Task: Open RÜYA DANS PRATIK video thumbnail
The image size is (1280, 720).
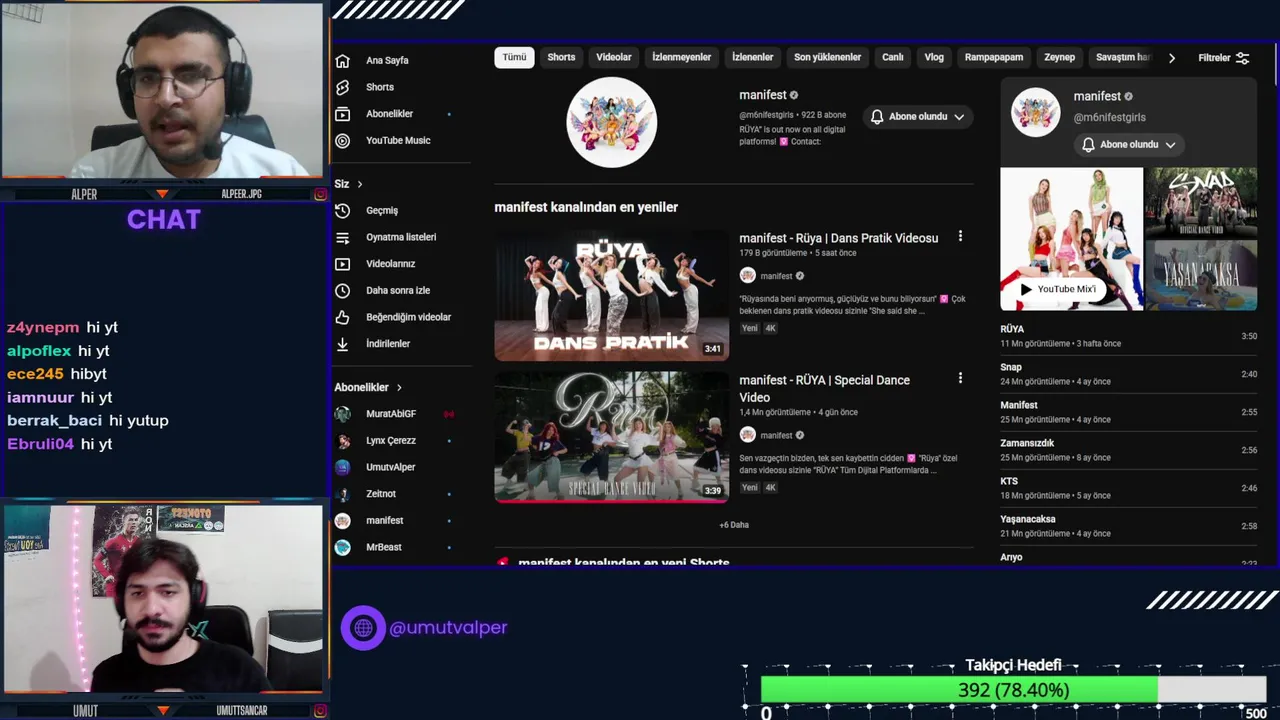Action: pyautogui.click(x=611, y=295)
